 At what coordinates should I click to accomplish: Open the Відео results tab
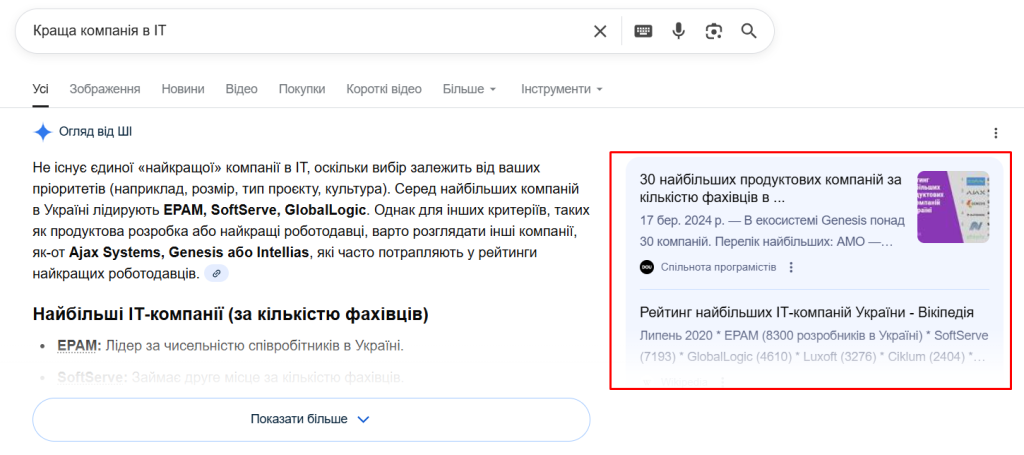pyautogui.click(x=241, y=89)
